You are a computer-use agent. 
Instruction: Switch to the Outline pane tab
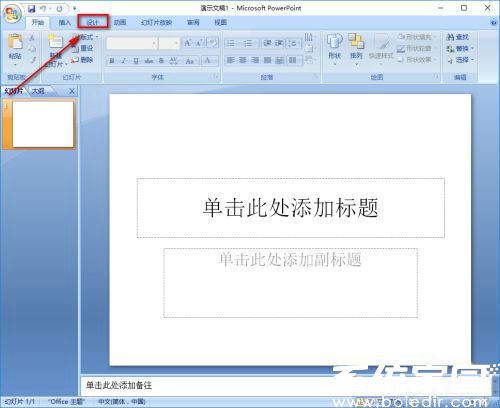[x=38, y=91]
